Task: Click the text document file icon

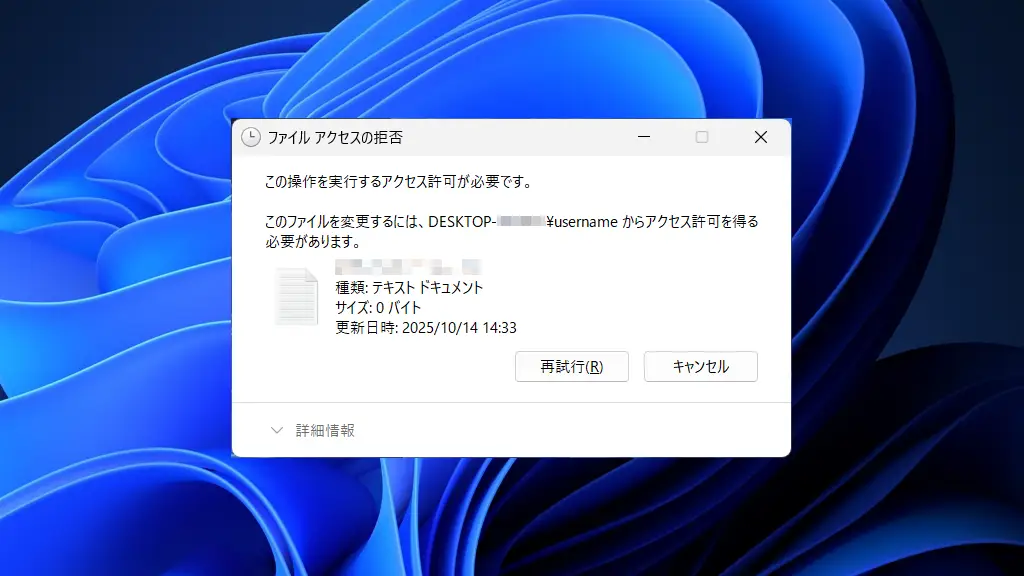Action: [x=296, y=296]
